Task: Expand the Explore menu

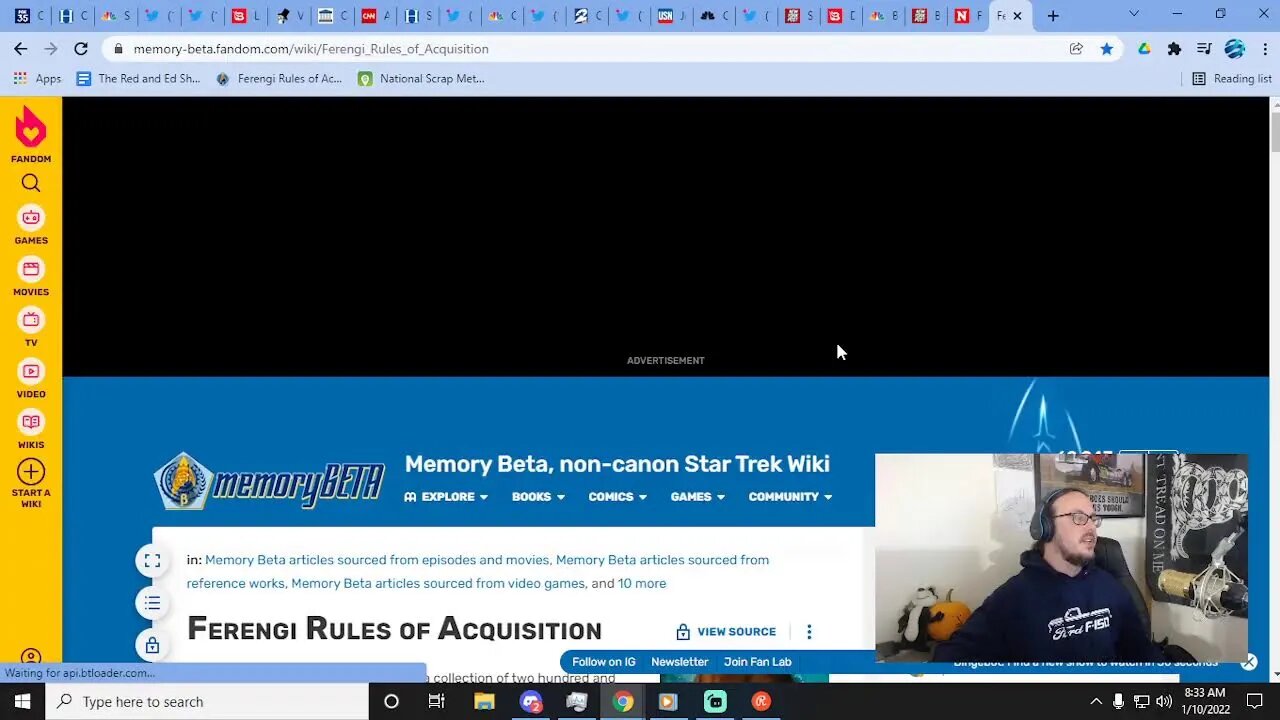Action: click(446, 497)
